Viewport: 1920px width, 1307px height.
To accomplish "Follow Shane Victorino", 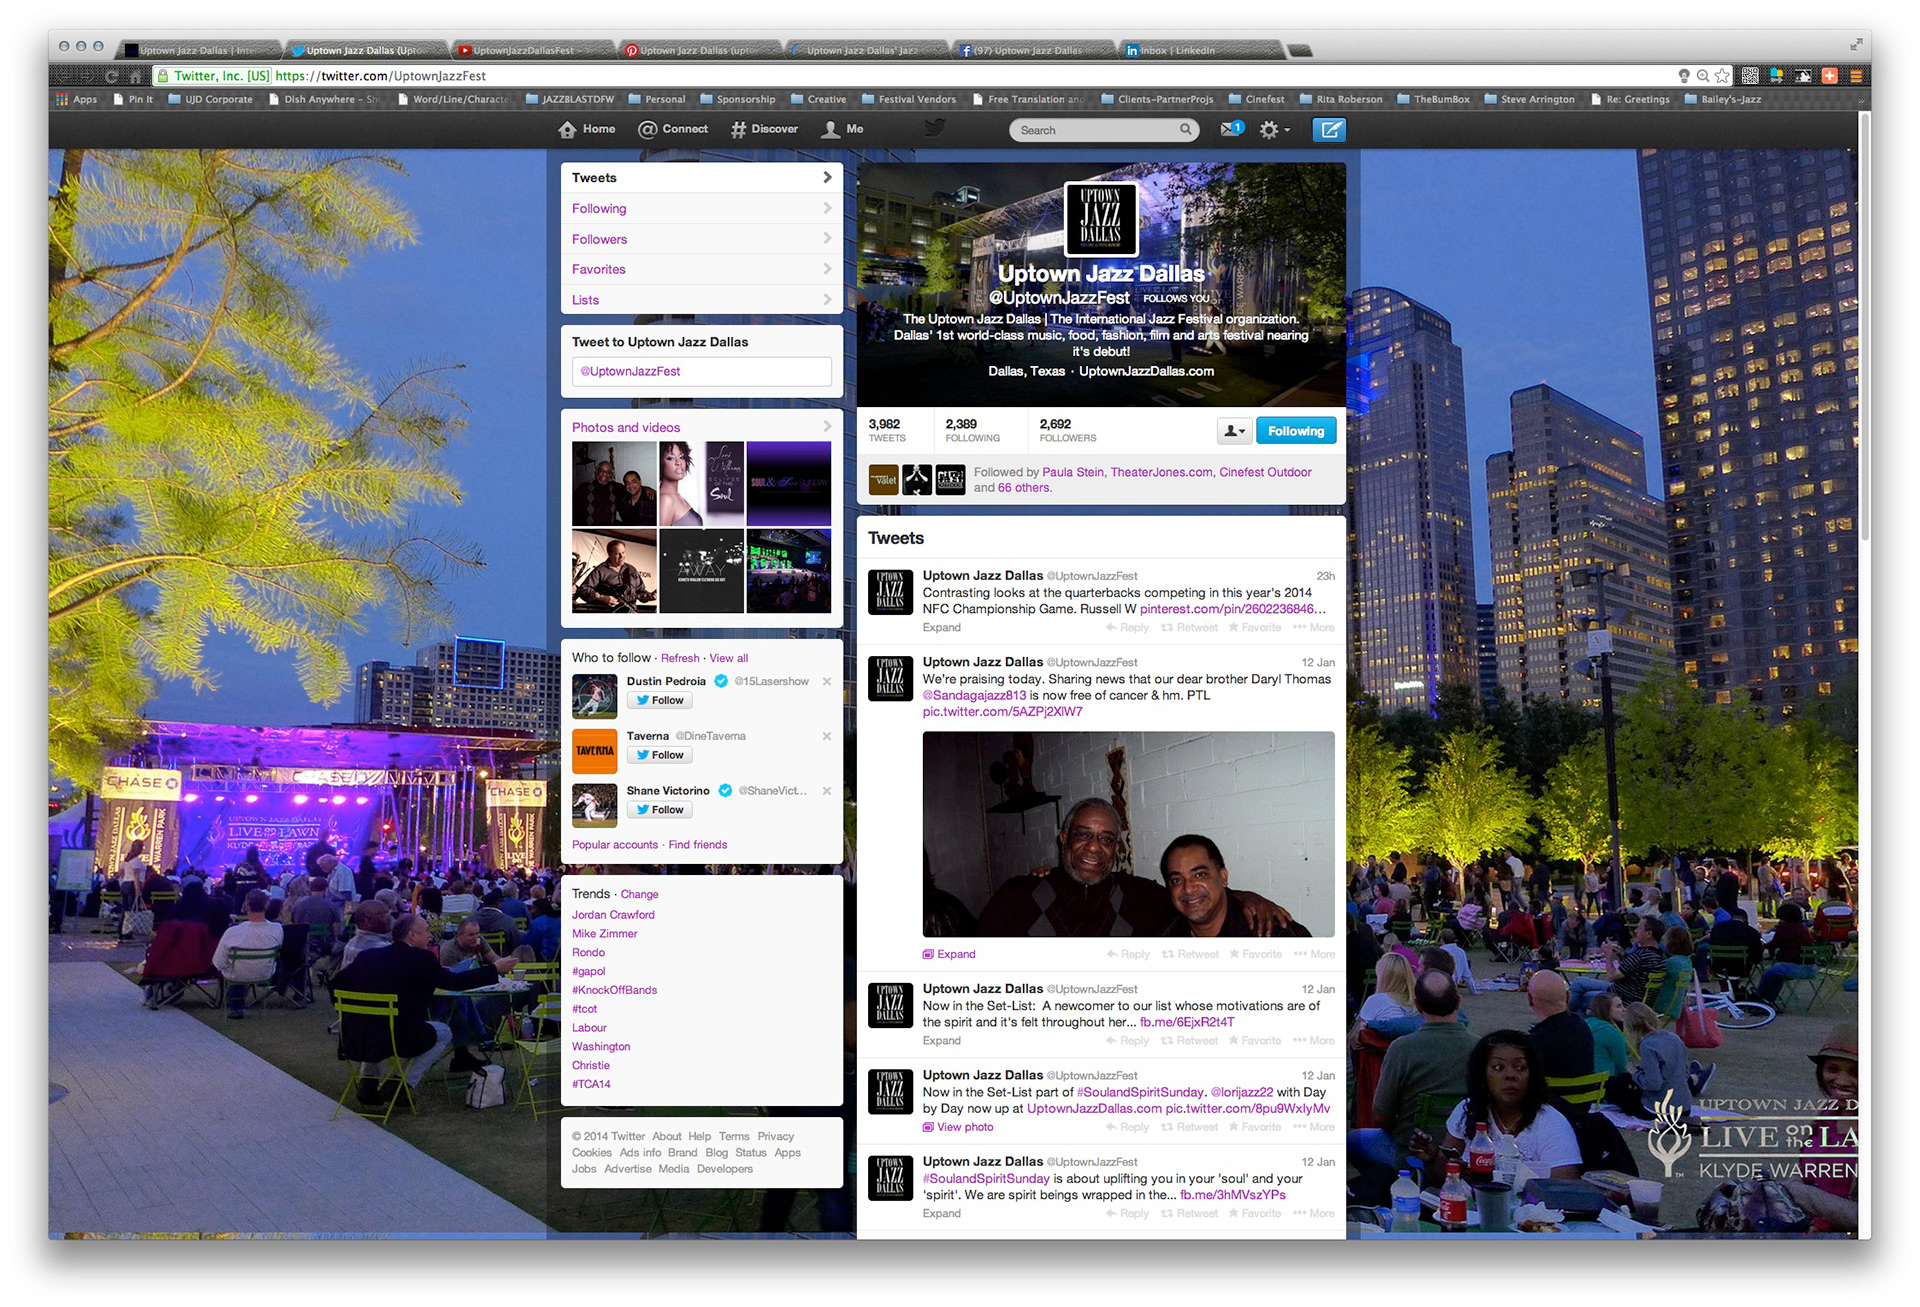I will [660, 810].
